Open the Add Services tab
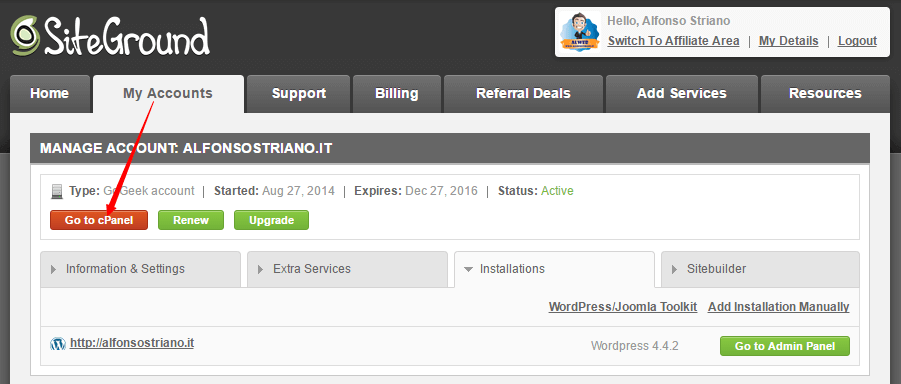The height and width of the screenshot is (384, 901). point(681,94)
